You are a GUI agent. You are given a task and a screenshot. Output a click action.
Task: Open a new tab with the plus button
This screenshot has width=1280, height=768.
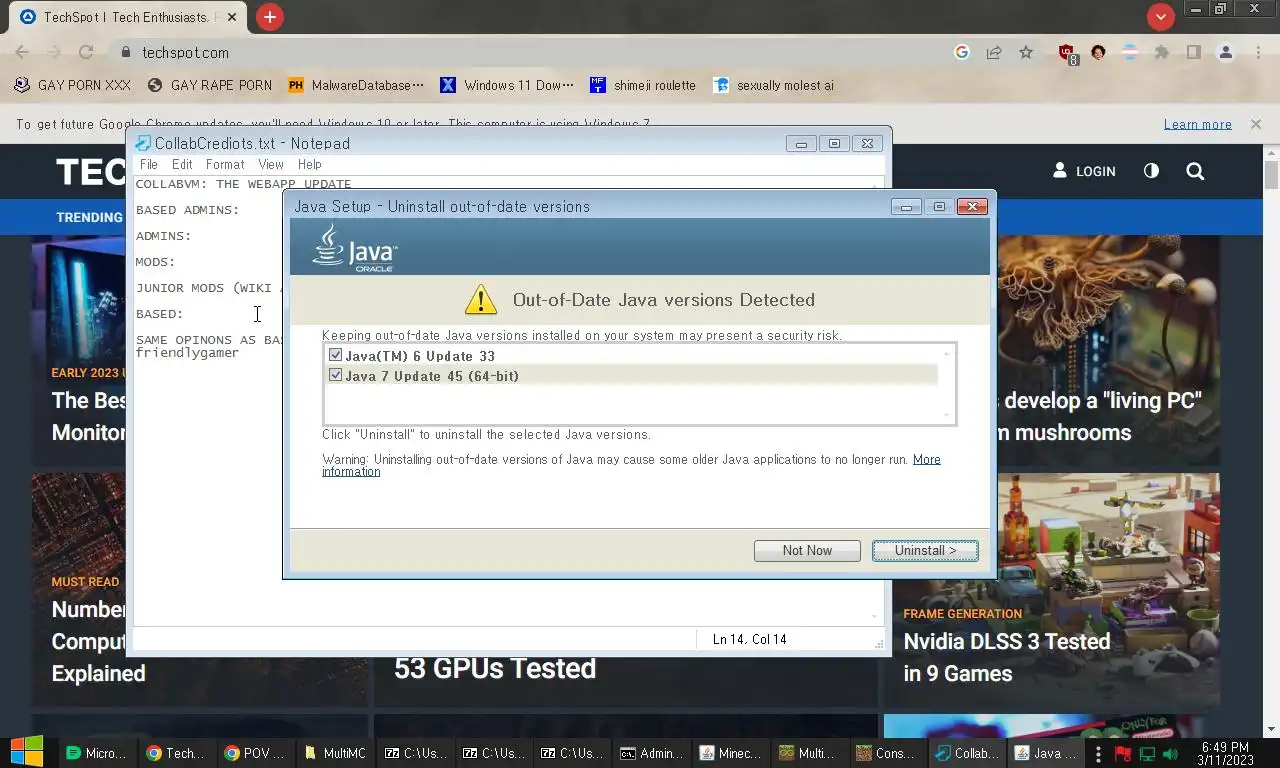coord(269,17)
